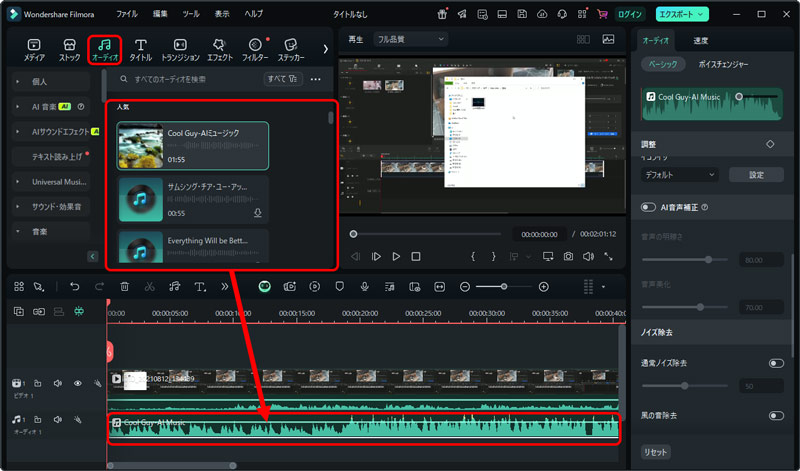Screen dimensions: 800x471
Task: Click the preview volume speaker icon
Action: [588, 256]
